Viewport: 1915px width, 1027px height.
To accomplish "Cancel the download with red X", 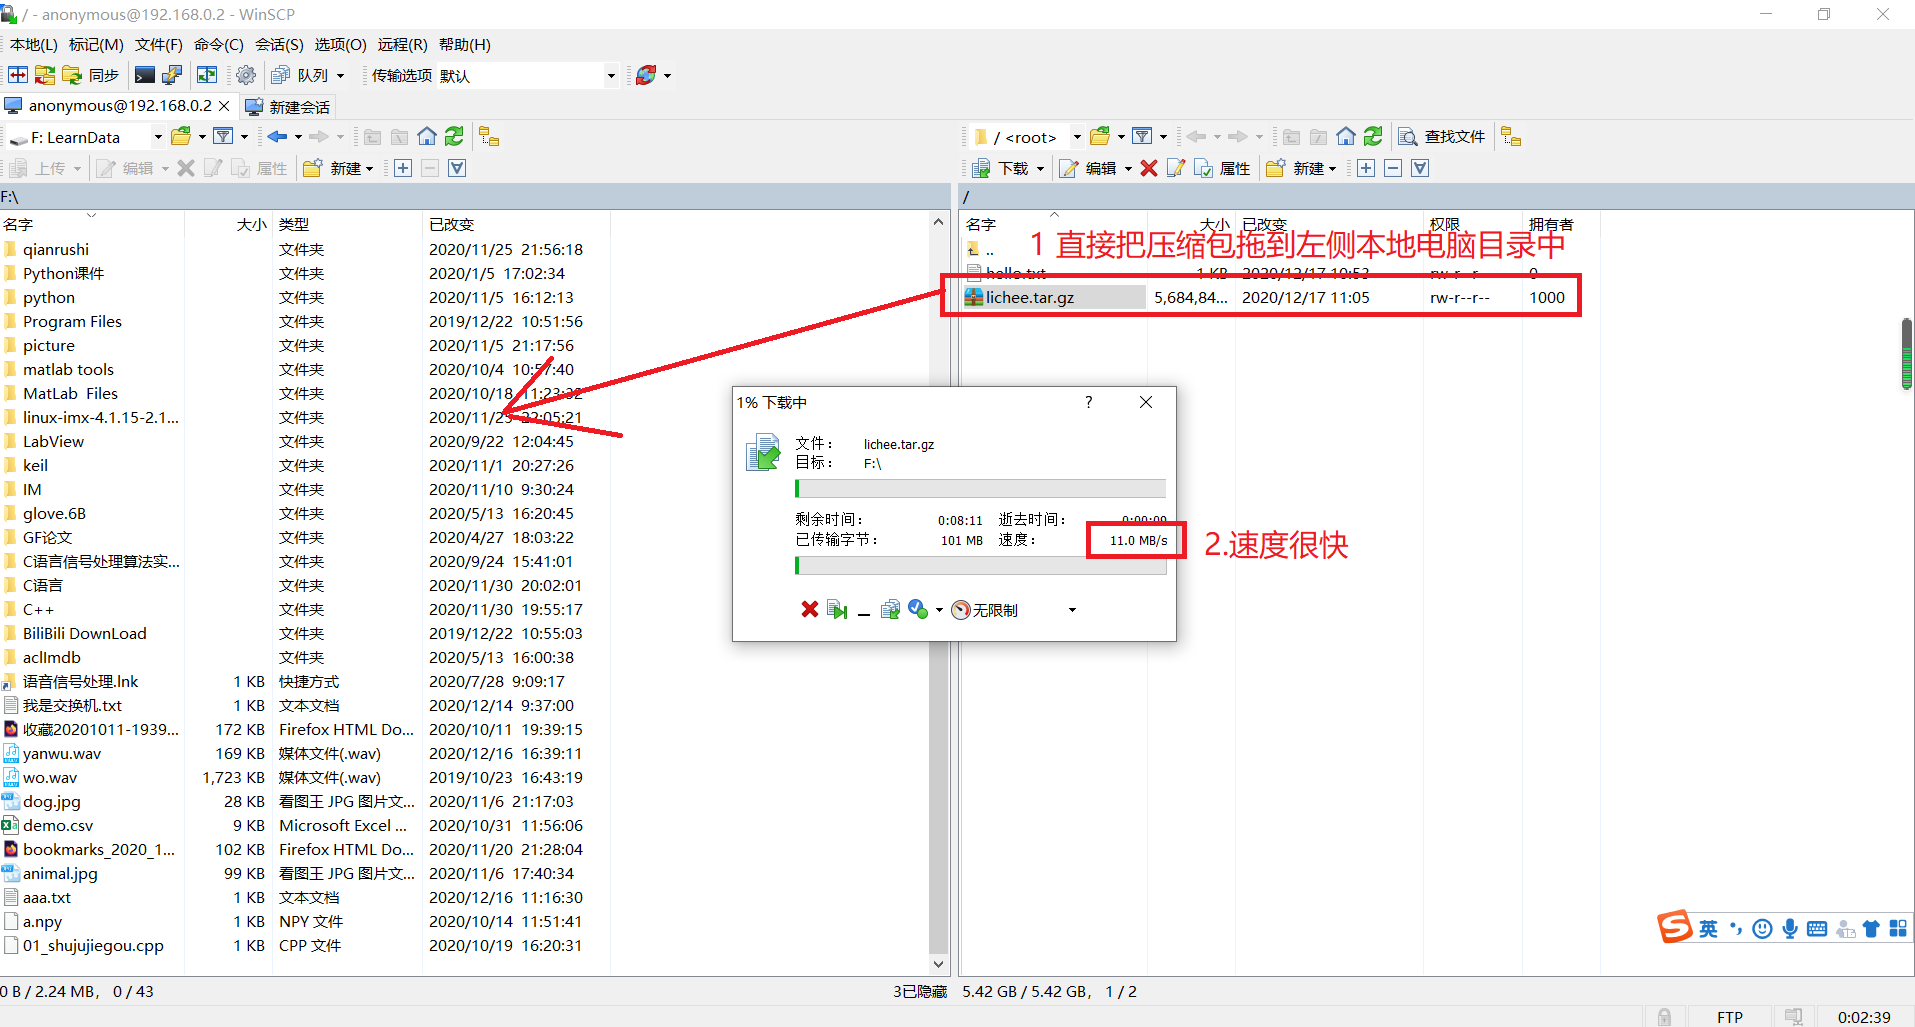I will 810,609.
